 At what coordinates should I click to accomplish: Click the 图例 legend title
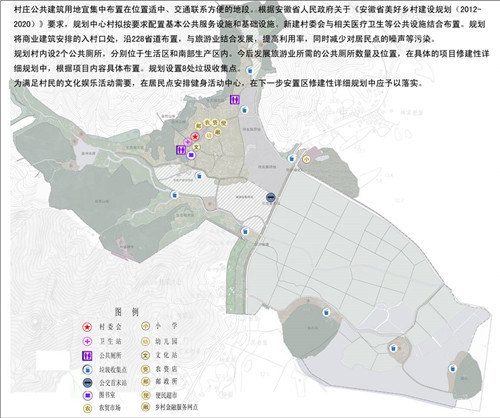tap(127, 312)
